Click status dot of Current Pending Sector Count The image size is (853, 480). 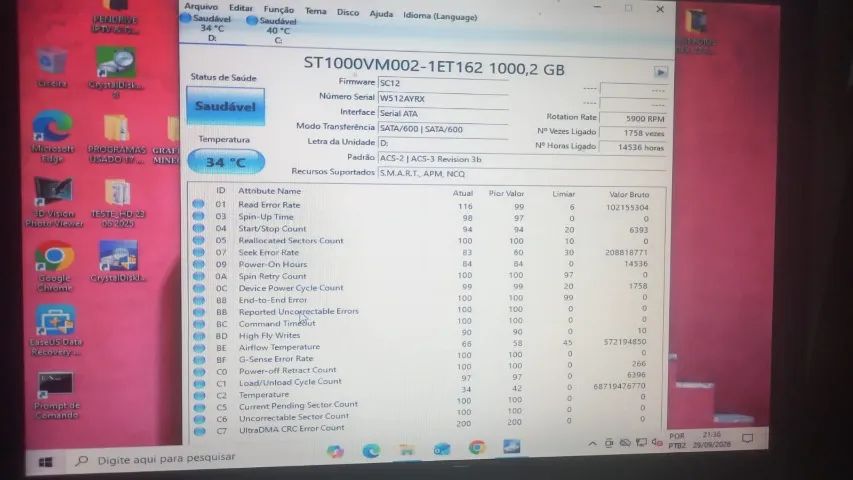pyautogui.click(x=199, y=408)
